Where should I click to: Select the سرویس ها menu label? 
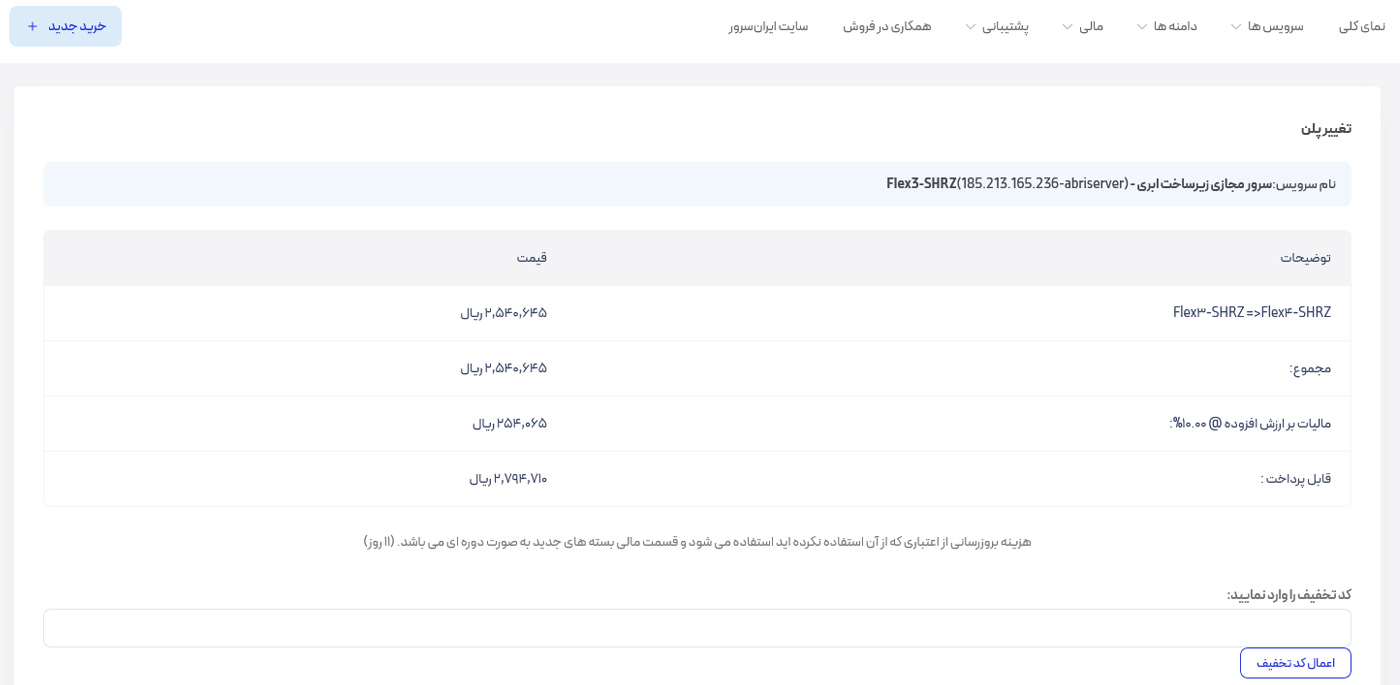click(1275, 26)
